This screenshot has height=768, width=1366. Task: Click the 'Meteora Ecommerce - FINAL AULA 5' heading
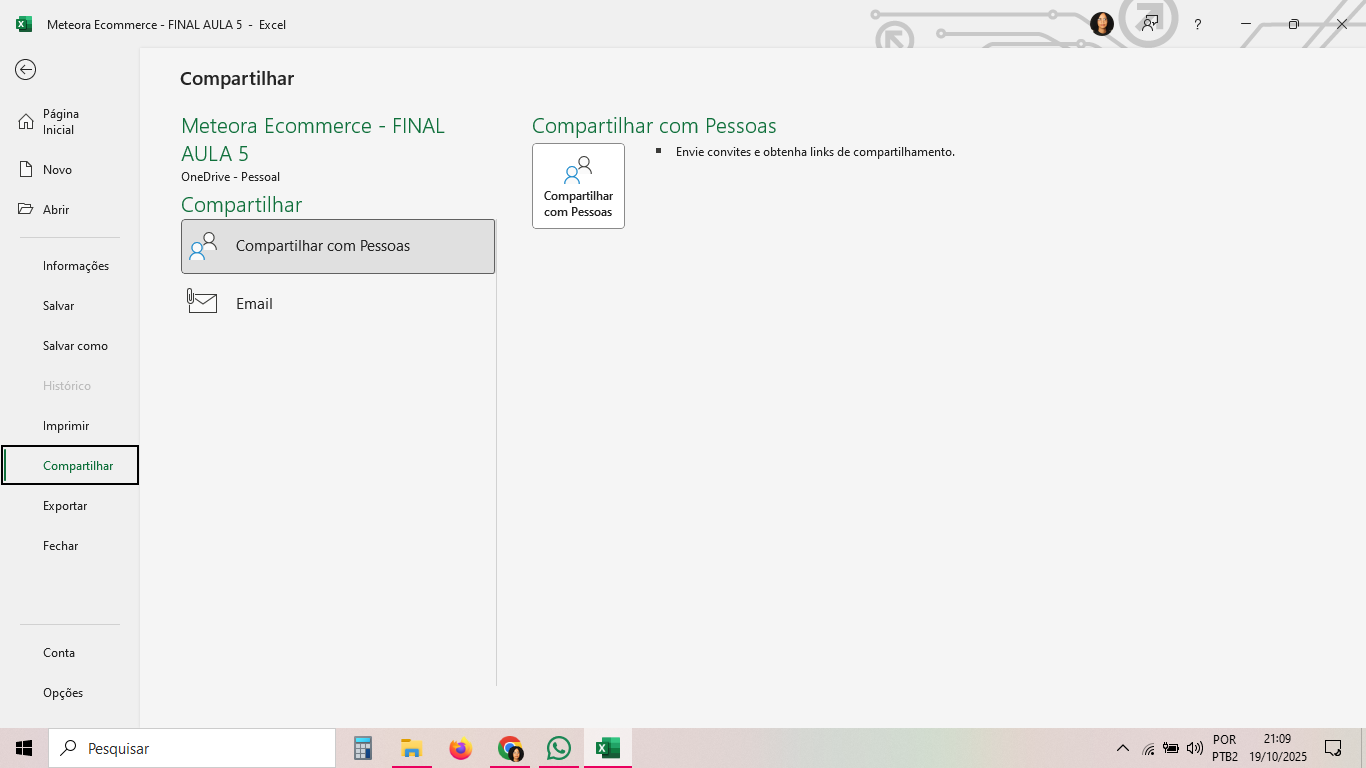313,140
